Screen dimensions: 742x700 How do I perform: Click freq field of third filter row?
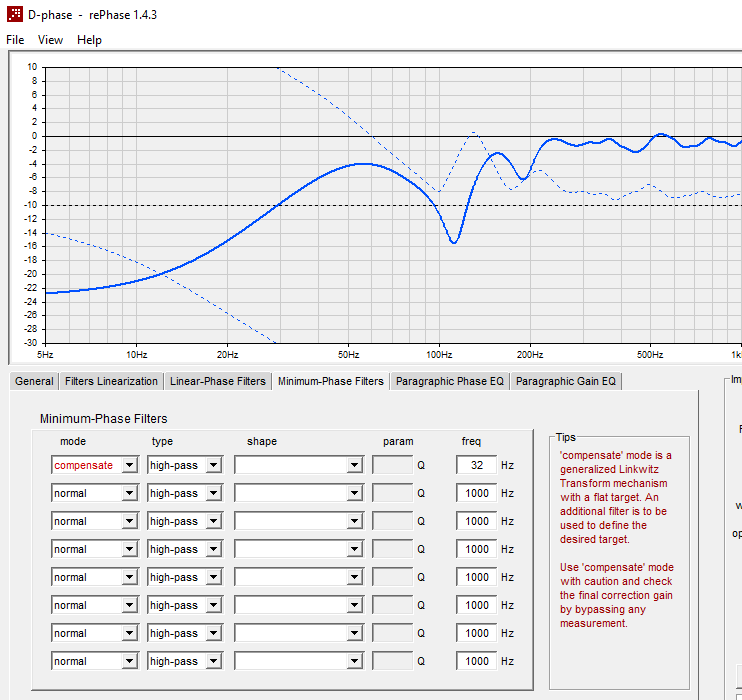click(477, 521)
